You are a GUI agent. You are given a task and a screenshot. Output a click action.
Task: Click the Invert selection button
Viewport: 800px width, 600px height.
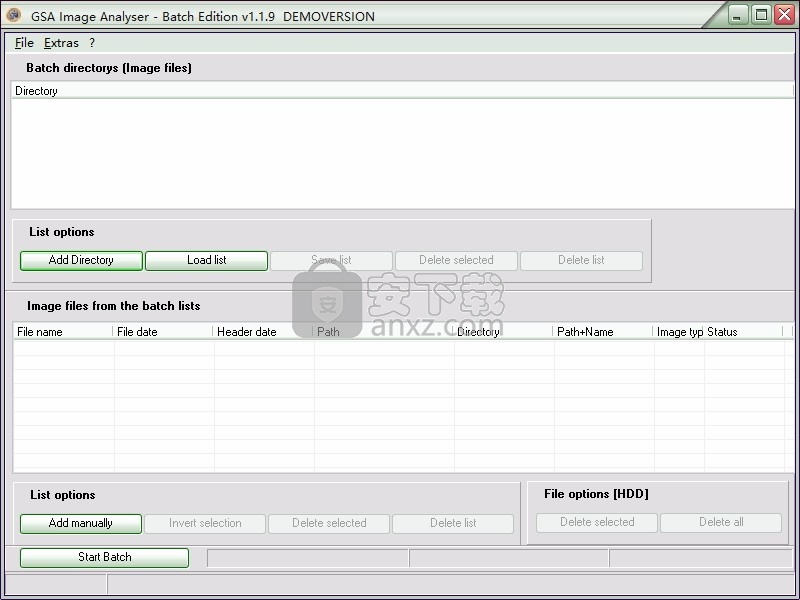pos(205,523)
